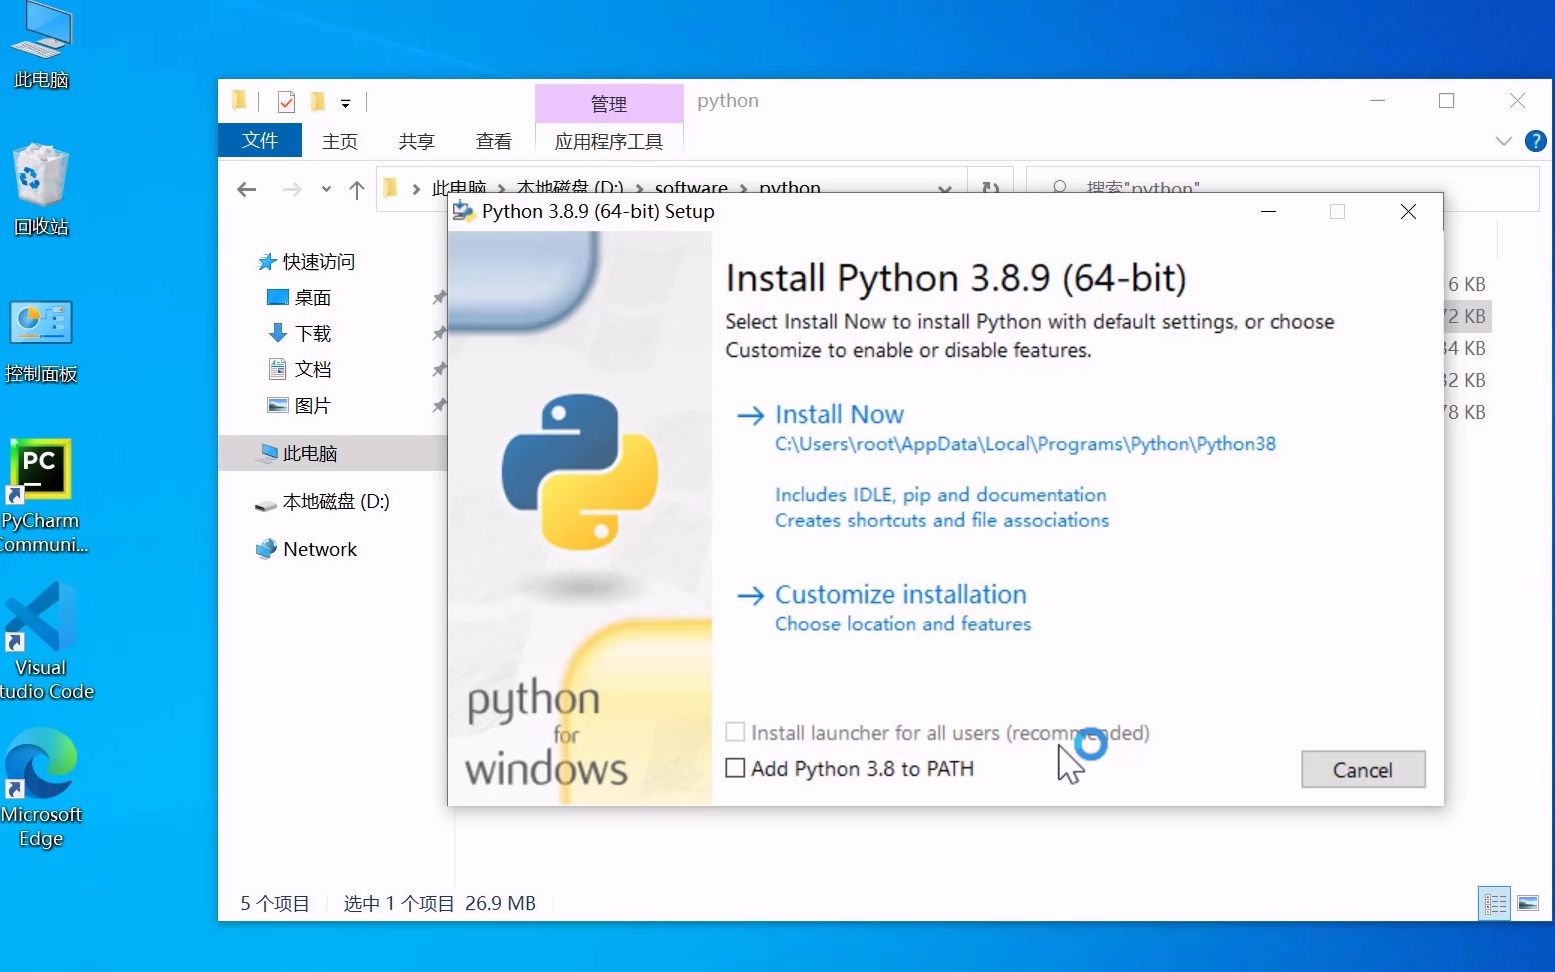
Task: Open the Quick Access Toolbar customize dropdown
Action: click(346, 102)
